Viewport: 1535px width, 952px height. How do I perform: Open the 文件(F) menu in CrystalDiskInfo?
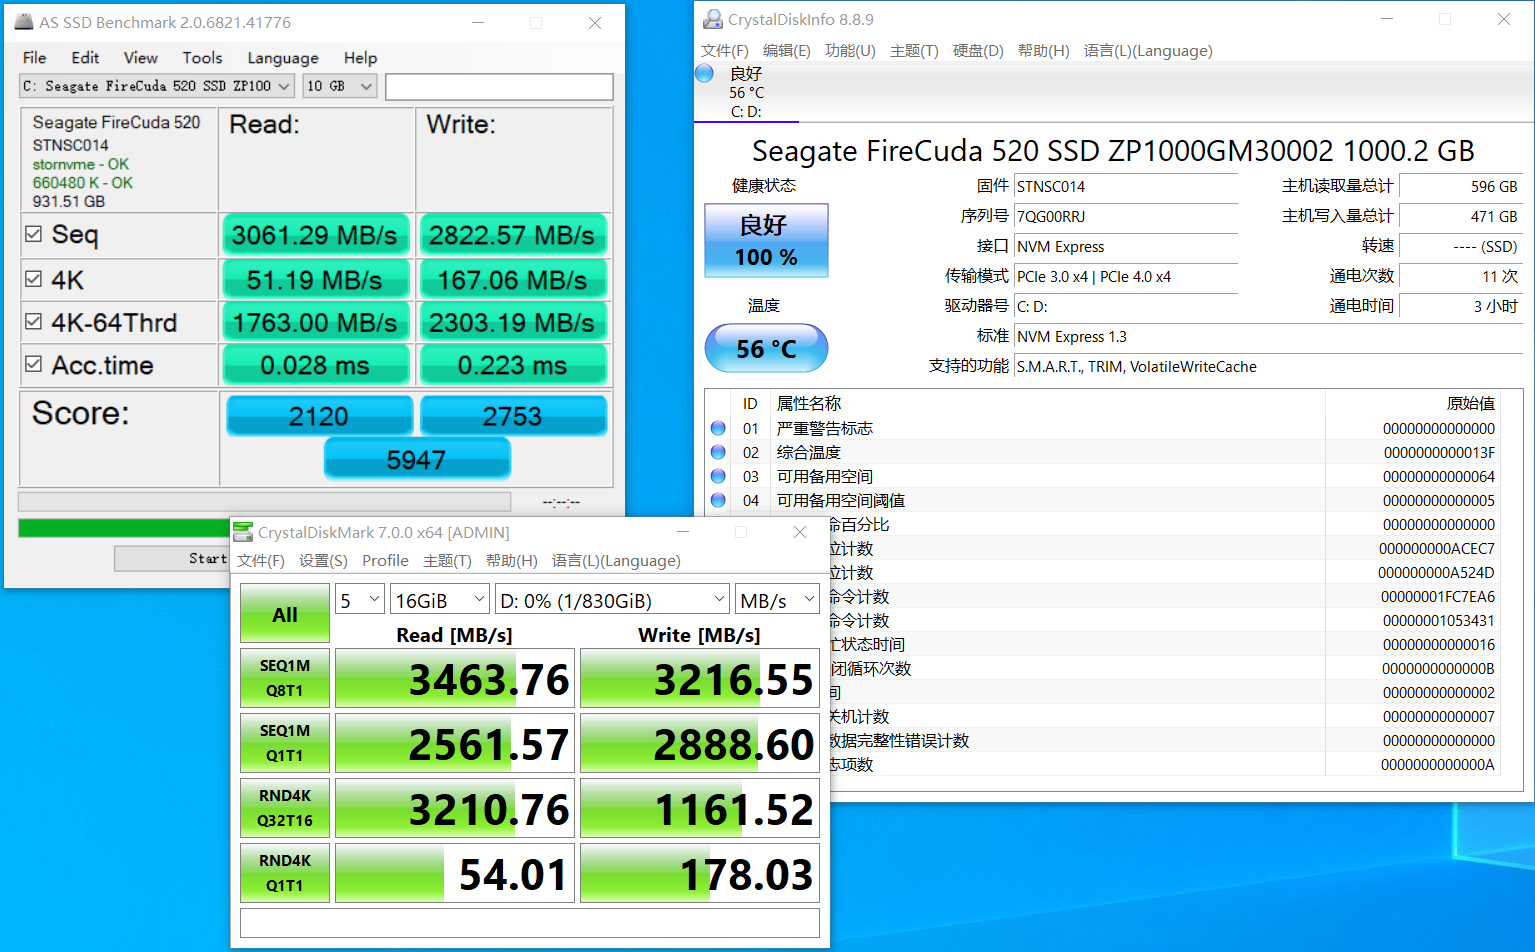[x=724, y=51]
